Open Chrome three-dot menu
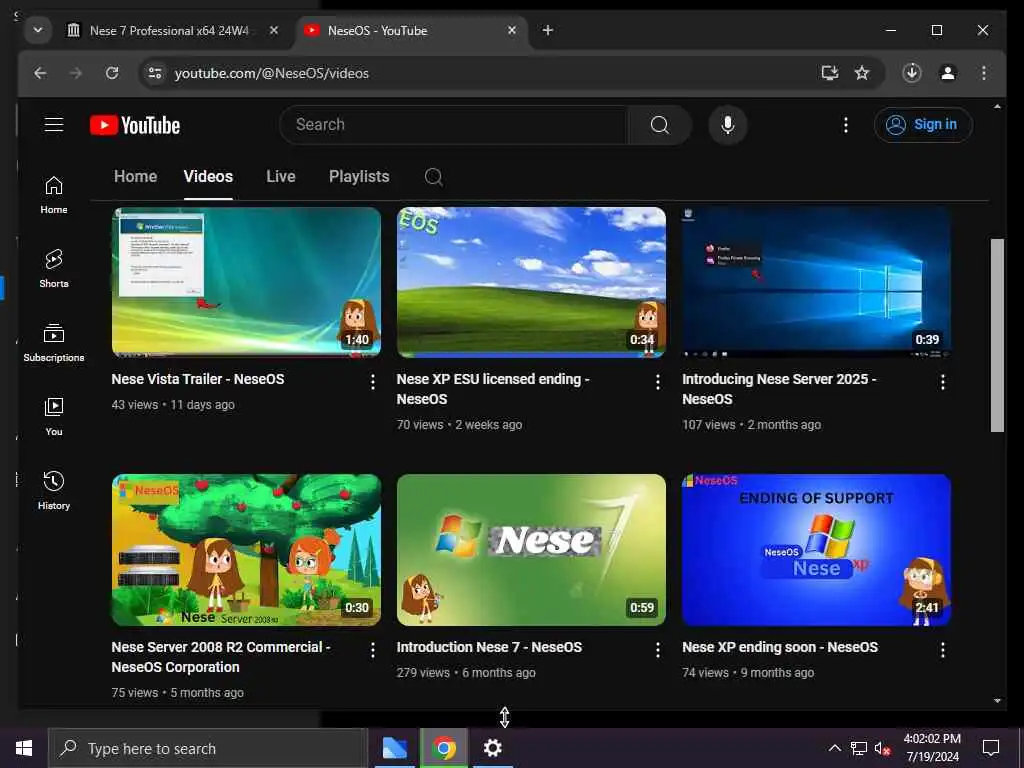The width and height of the screenshot is (1024, 768). tap(984, 73)
